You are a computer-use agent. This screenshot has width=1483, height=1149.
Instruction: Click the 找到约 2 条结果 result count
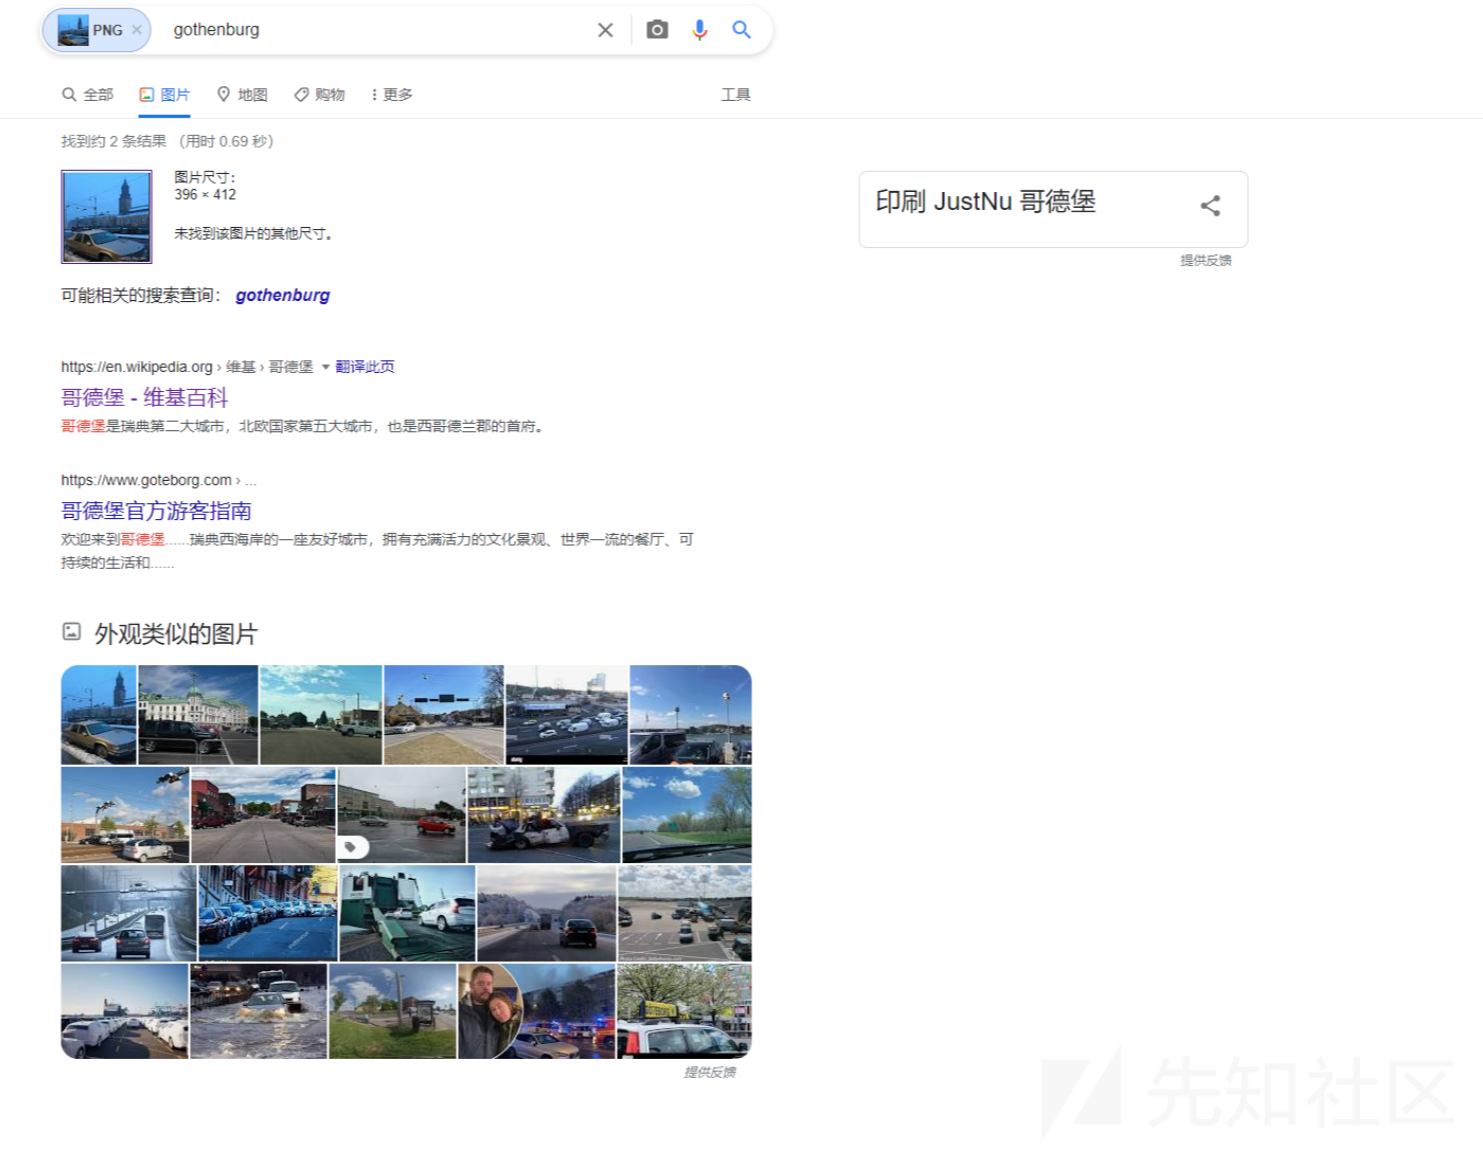(114, 141)
